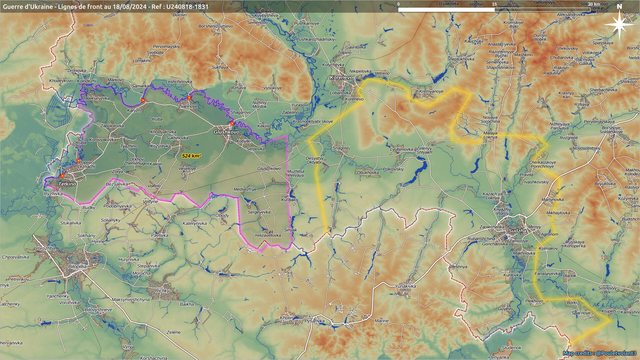The image size is (640, 360).
Task: Select the southwesternmost red marker near Tetkino
Action: (x=62, y=176)
